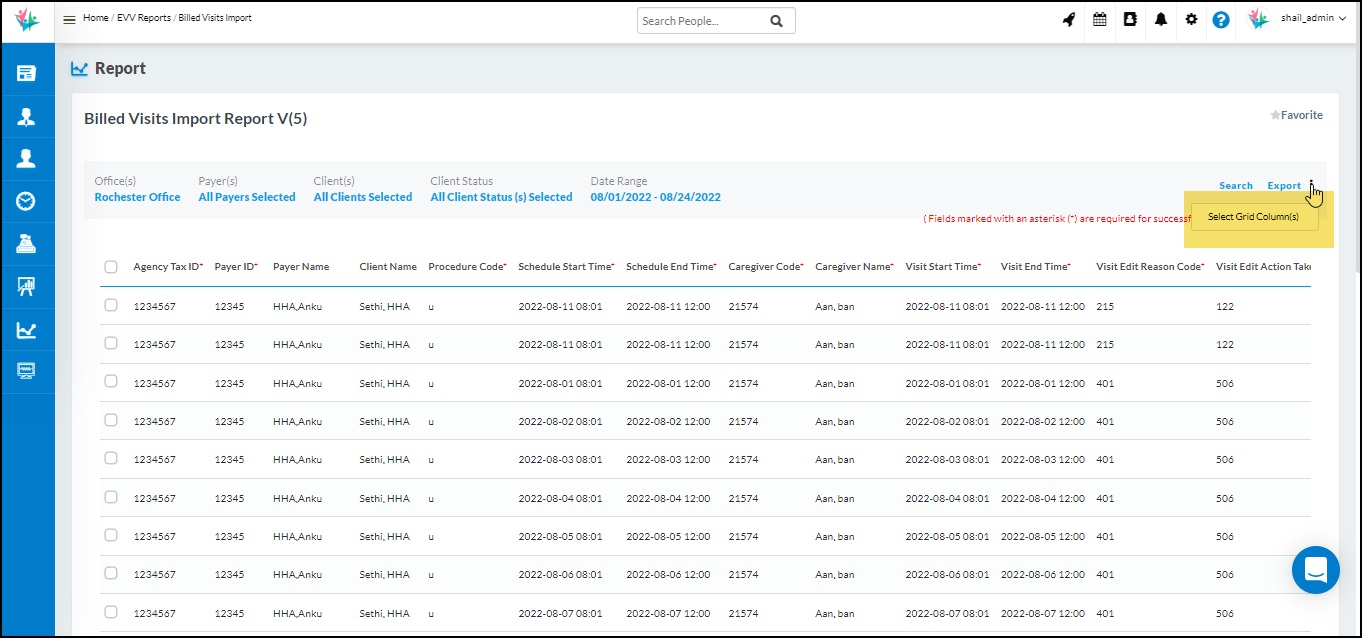The height and width of the screenshot is (638, 1362).
Task: Choose Select Grid Column(s) menu option
Action: coord(1253,217)
